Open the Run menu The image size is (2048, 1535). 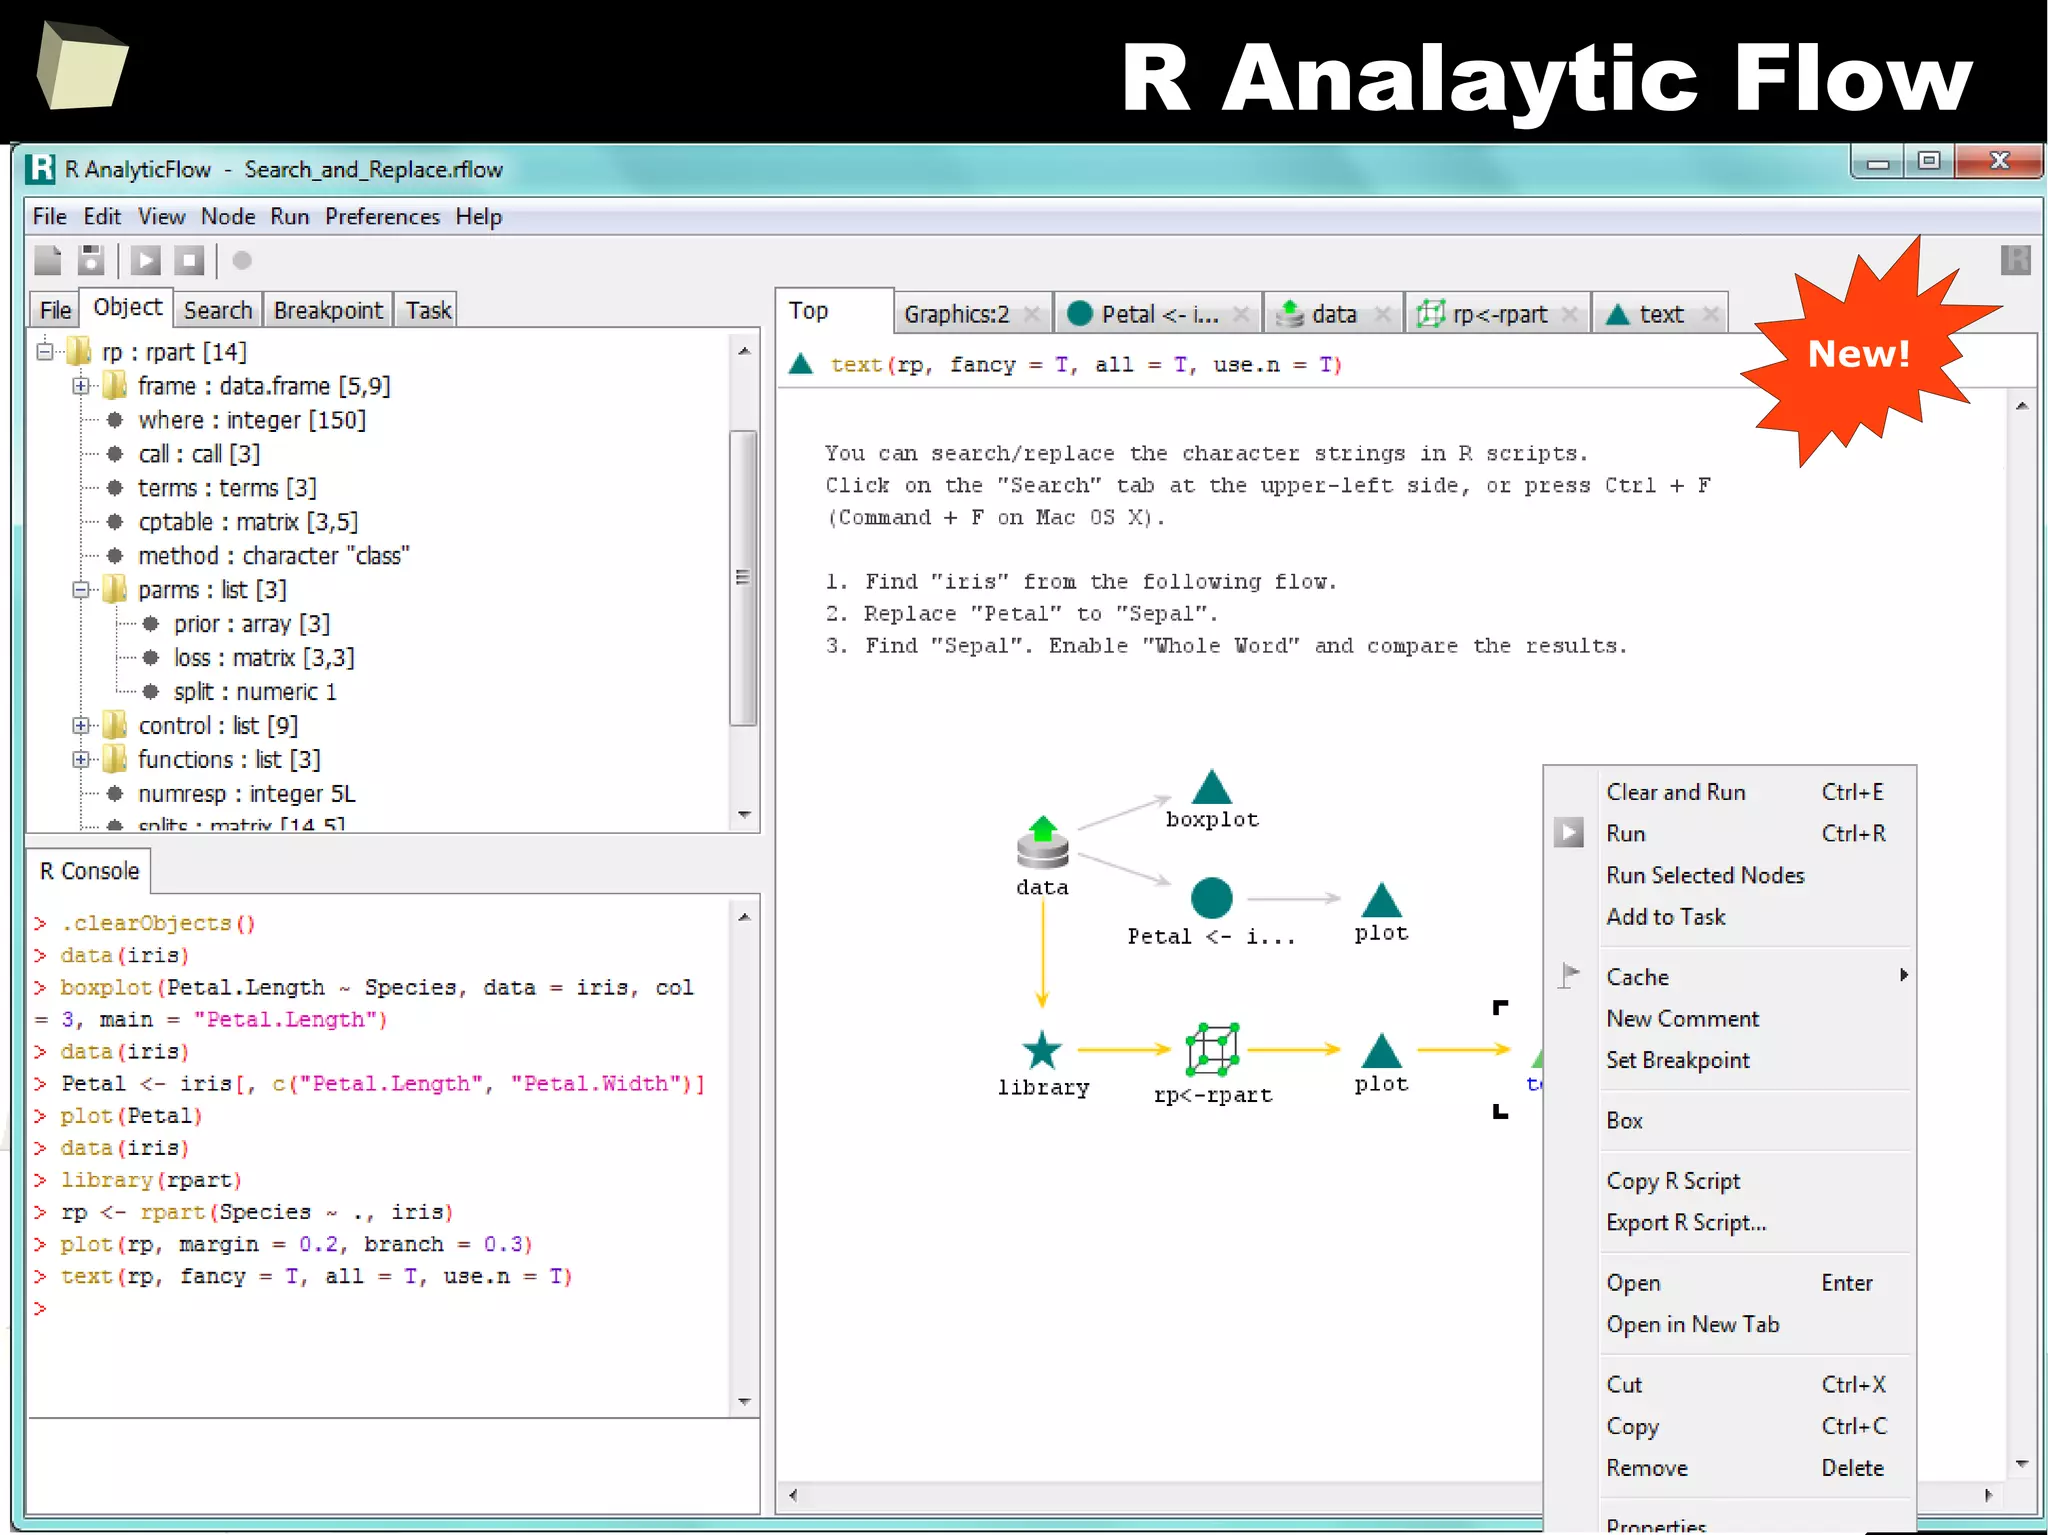pyautogui.click(x=290, y=217)
